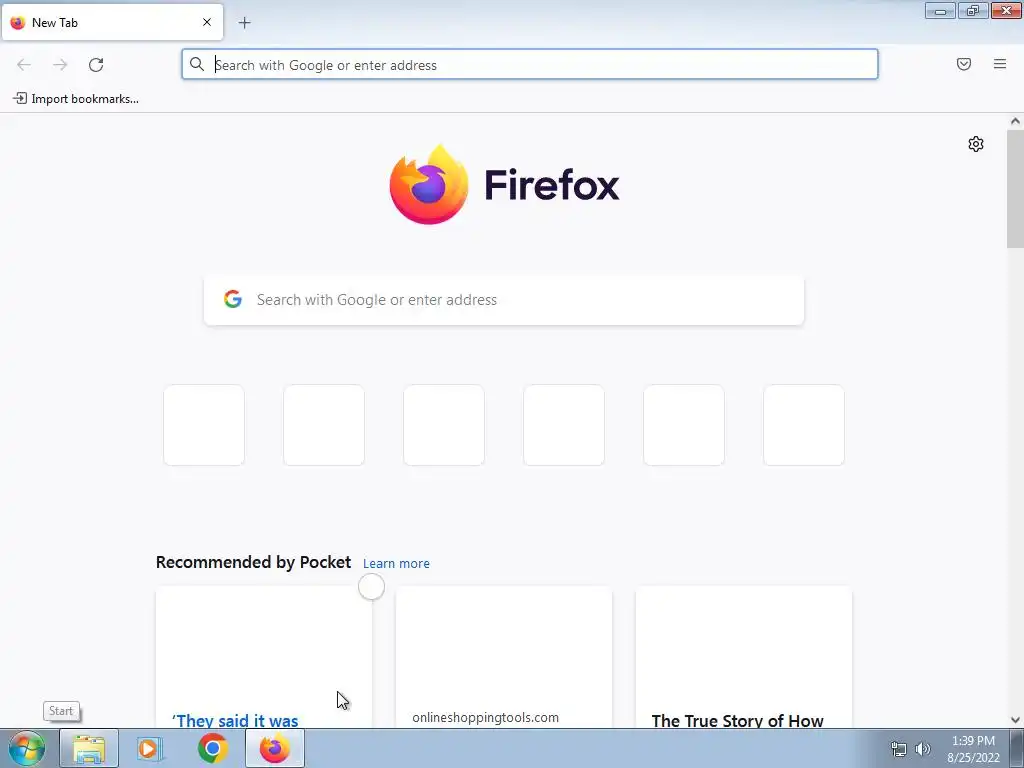Image resolution: width=1024 pixels, height=768 pixels.
Task: Open 'They said it was' article
Action: 264,656
